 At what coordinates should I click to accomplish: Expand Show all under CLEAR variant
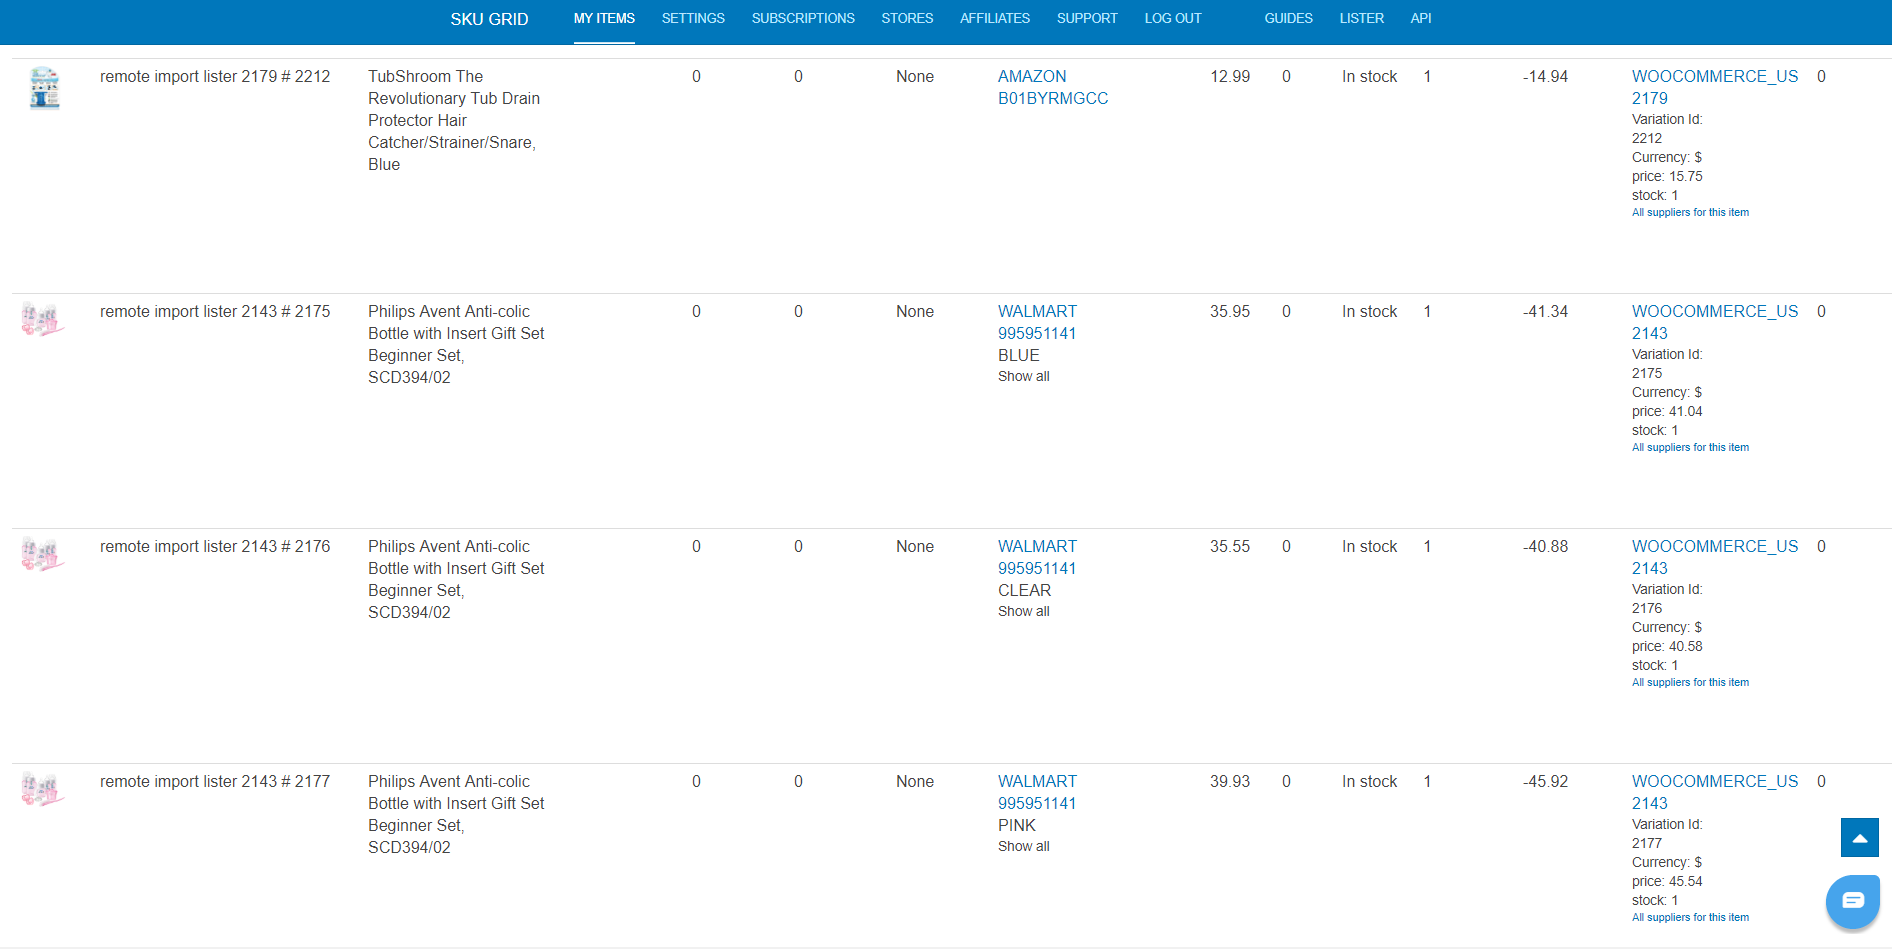coord(1024,611)
